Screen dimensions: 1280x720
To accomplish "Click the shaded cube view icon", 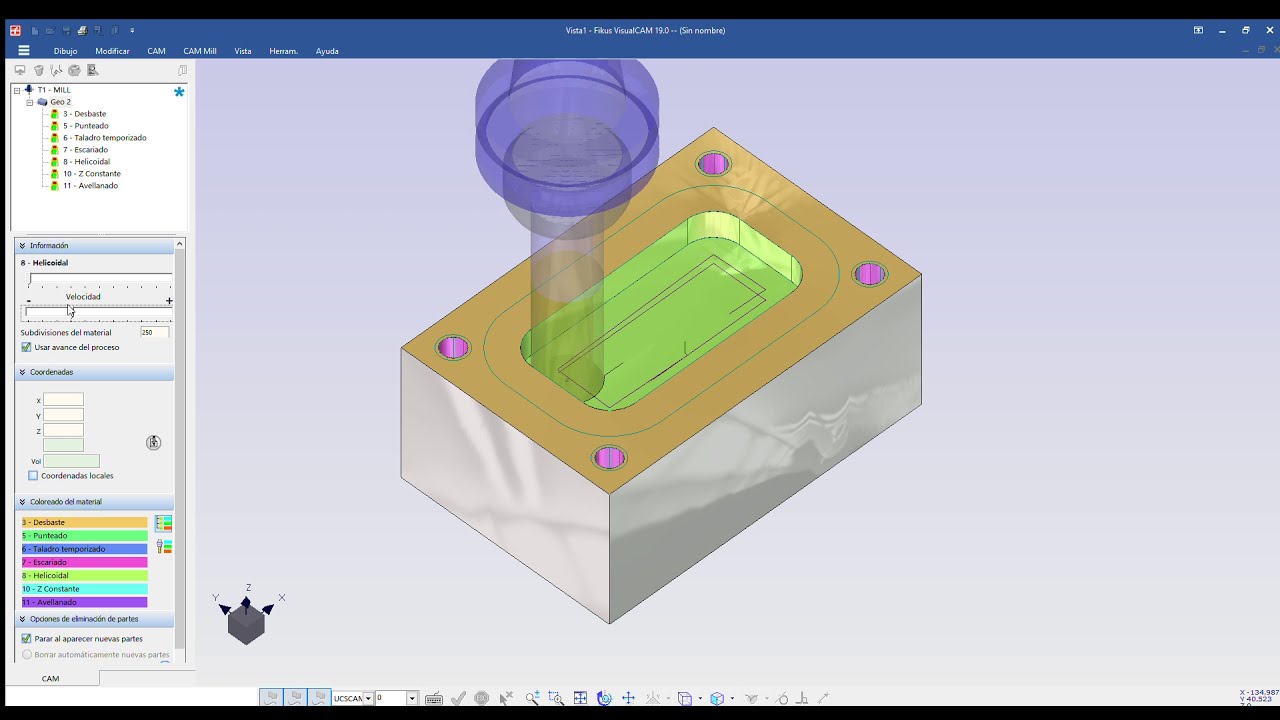I will tap(716, 698).
